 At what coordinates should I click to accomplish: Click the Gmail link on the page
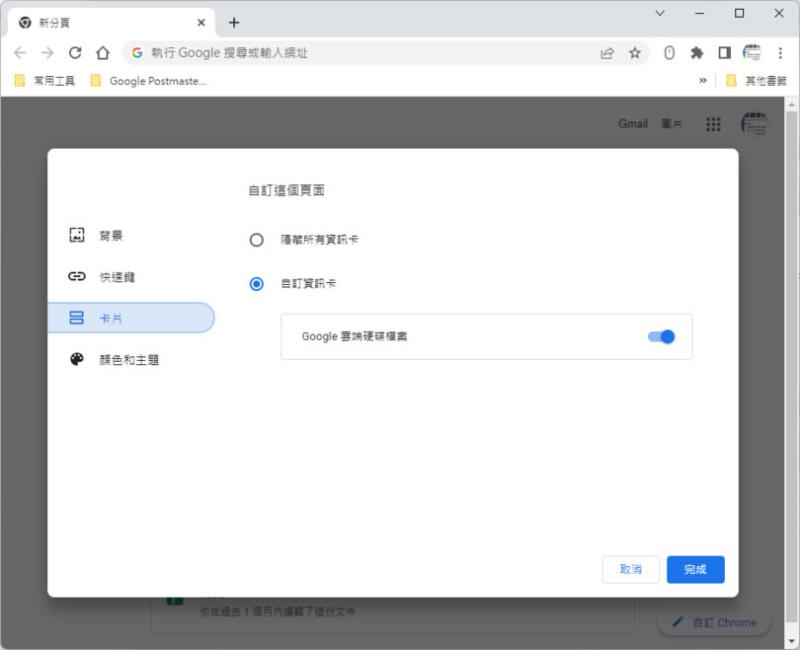click(633, 123)
